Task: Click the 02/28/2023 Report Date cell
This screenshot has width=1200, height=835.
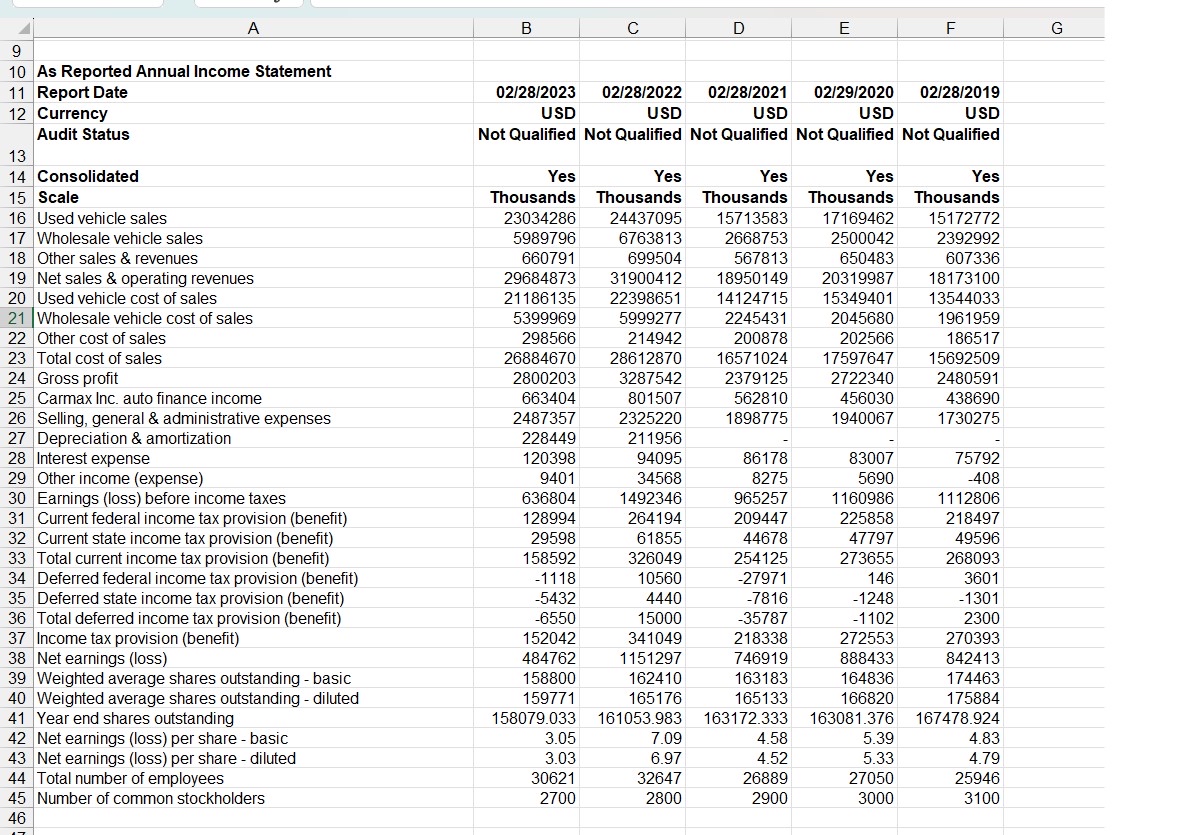Action: point(525,92)
